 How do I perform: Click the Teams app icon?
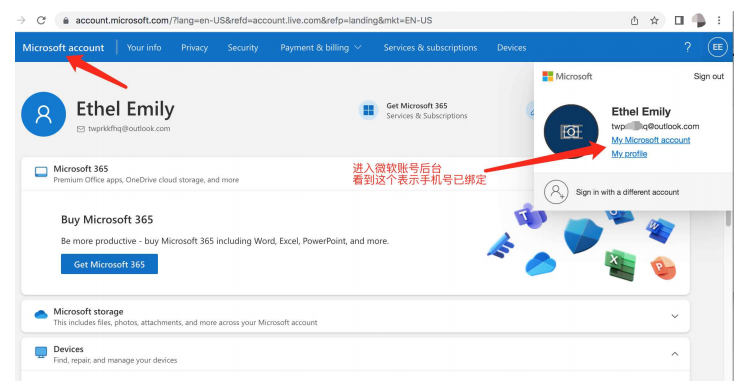tap(529, 217)
